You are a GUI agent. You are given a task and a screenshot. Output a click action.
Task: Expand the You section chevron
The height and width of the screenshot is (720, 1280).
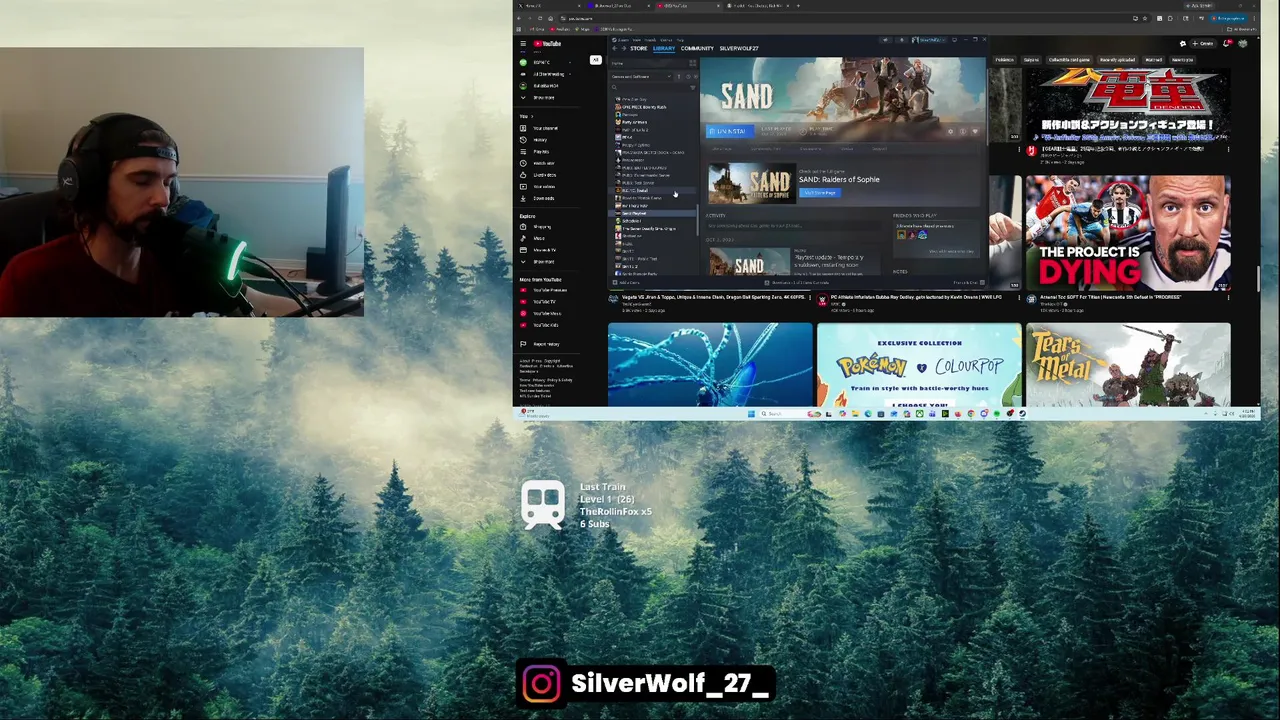click(532, 116)
